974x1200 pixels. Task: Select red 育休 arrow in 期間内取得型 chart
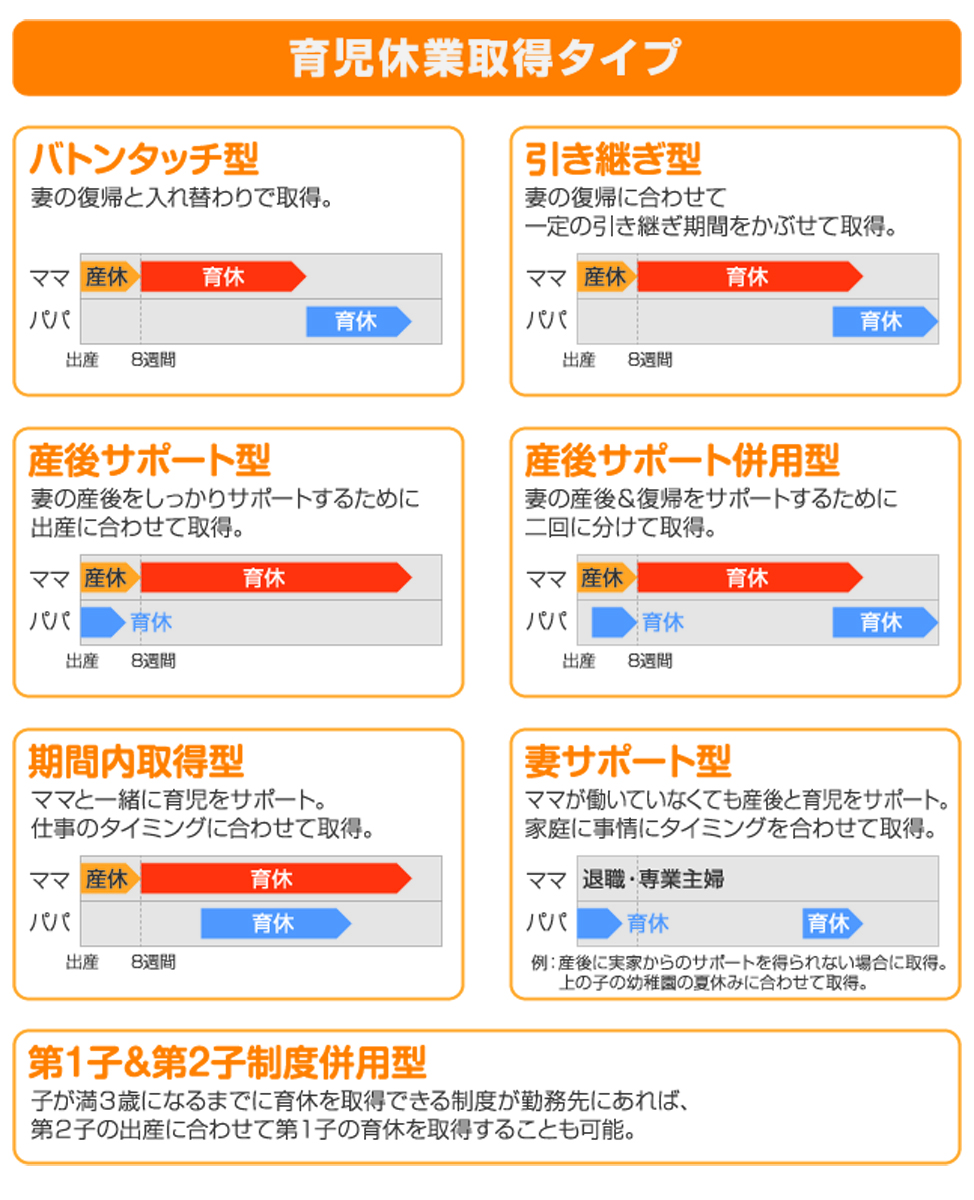pyautogui.click(x=275, y=878)
